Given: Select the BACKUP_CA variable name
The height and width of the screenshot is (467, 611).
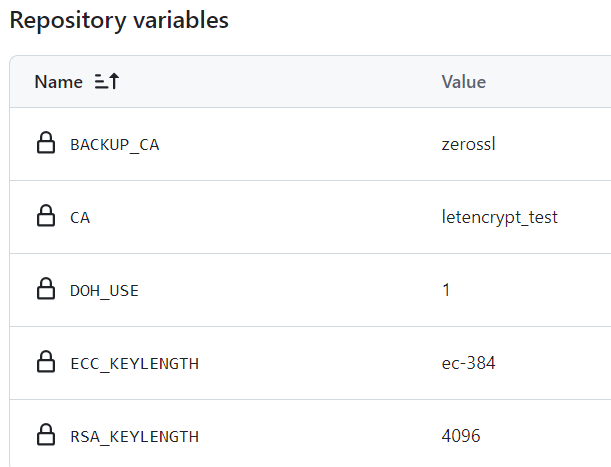Looking at the screenshot, I should click(115, 145).
